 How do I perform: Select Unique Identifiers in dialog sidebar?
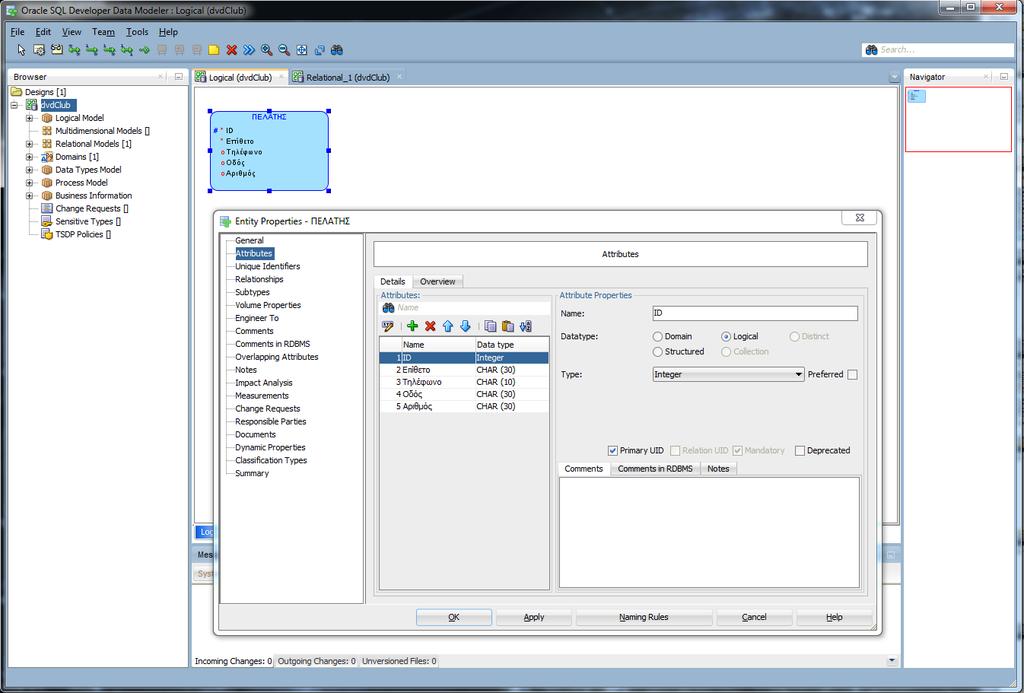click(x=268, y=266)
